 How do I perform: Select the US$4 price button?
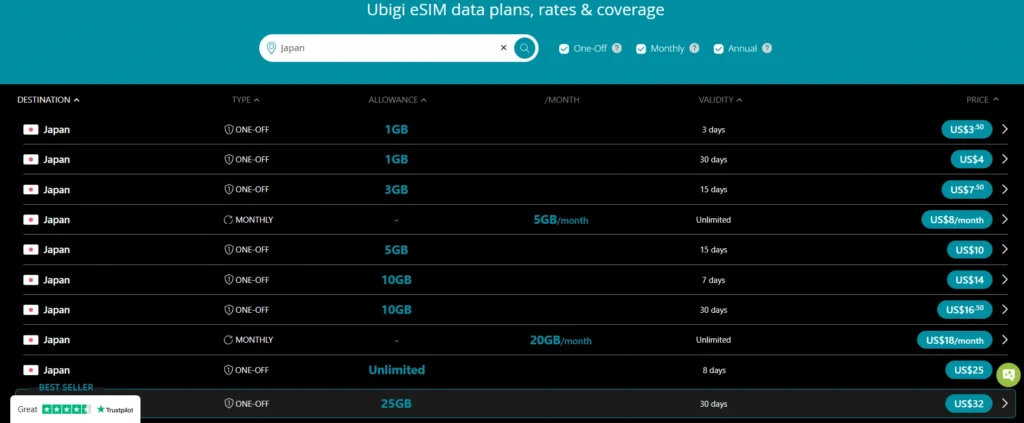pos(971,159)
